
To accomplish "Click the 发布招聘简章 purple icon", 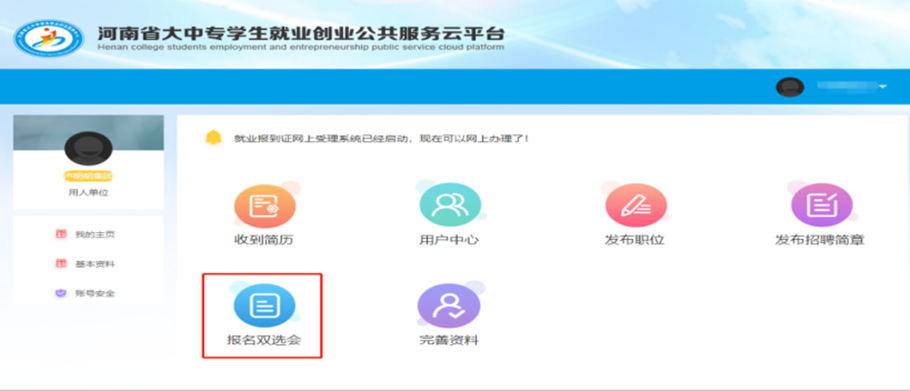I will point(822,205).
